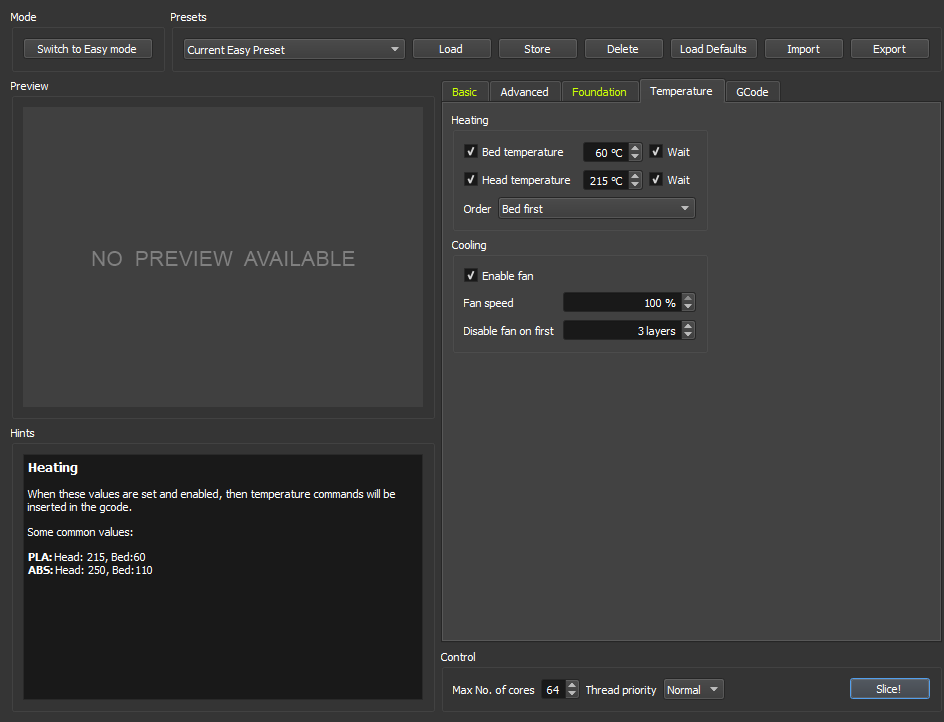The height and width of the screenshot is (722, 944).
Task: Uncheck the Bed temperature checkbox
Action: click(471, 152)
